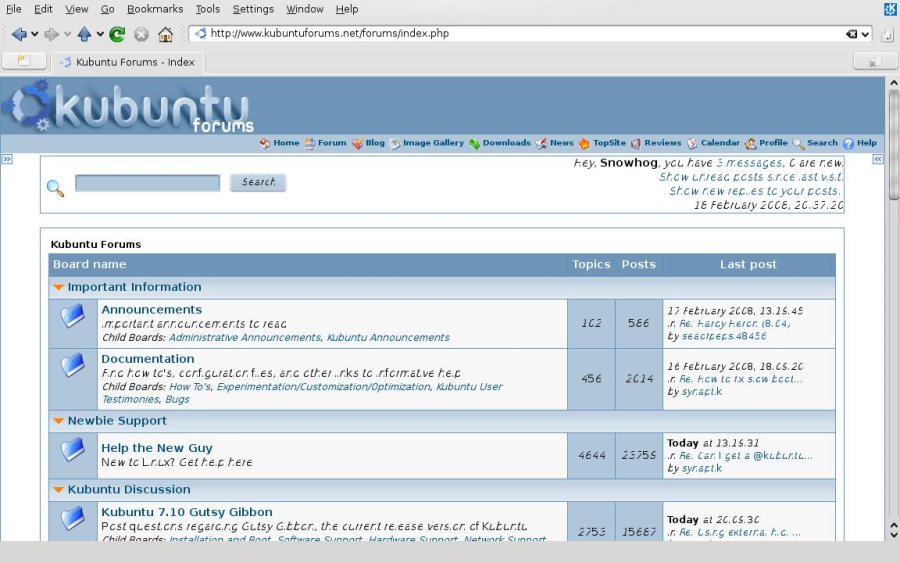Open the Settings menu
Screen dimensions: 900x563
pyautogui.click(x=253, y=9)
